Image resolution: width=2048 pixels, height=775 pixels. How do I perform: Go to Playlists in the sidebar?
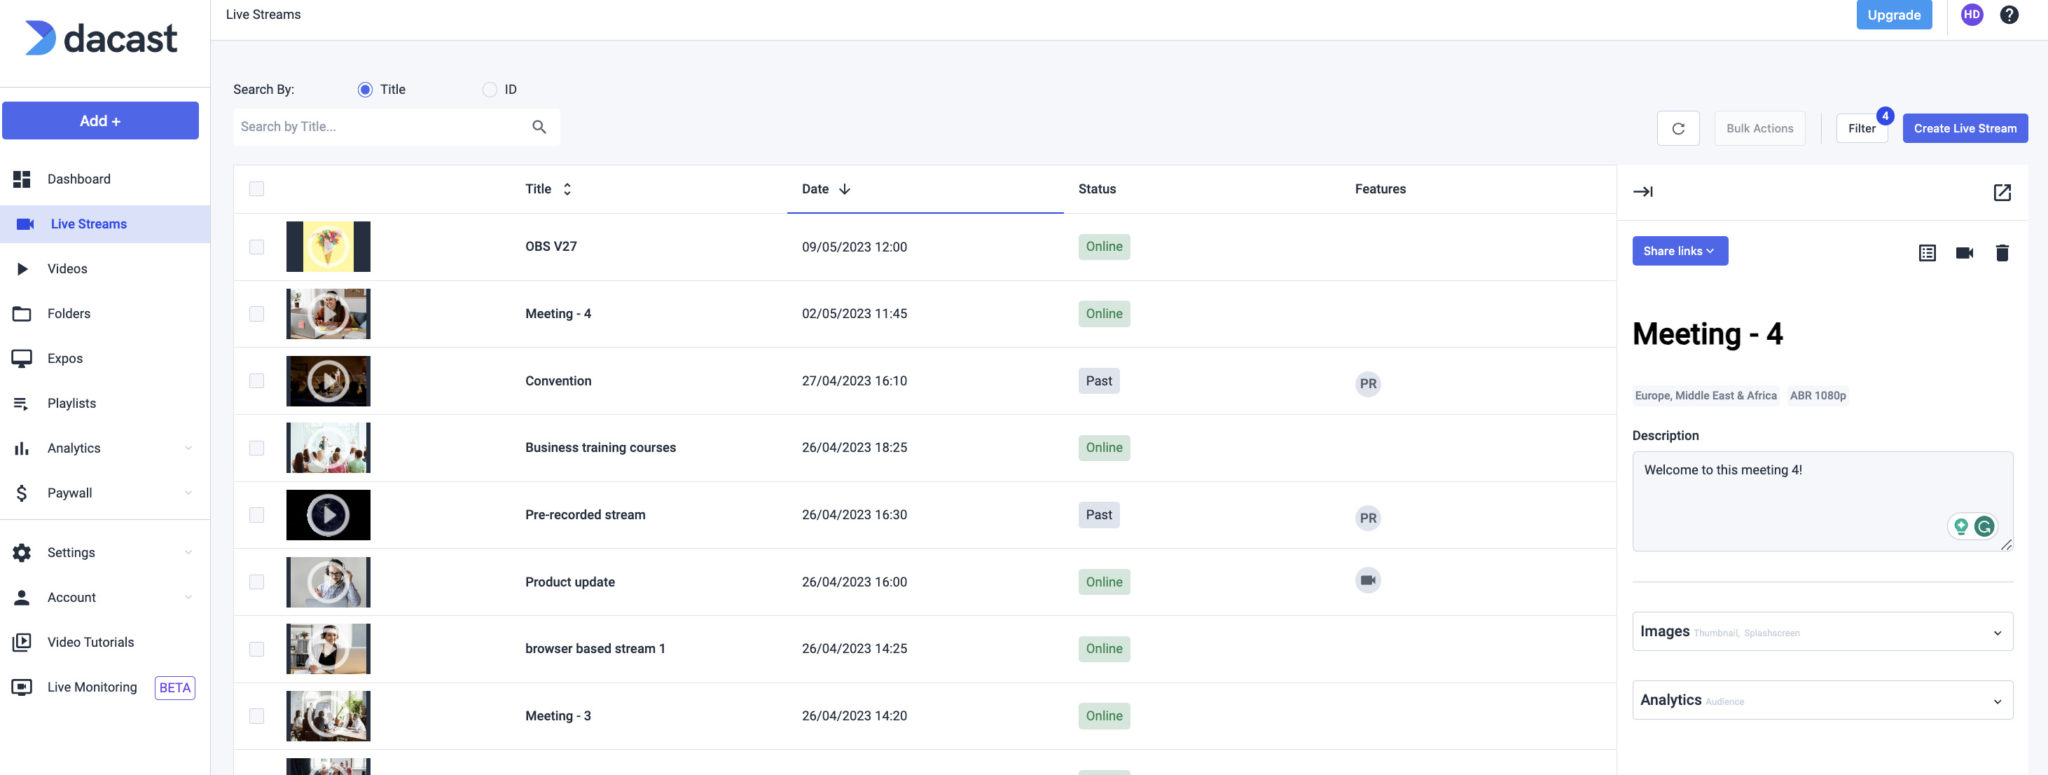[71, 403]
